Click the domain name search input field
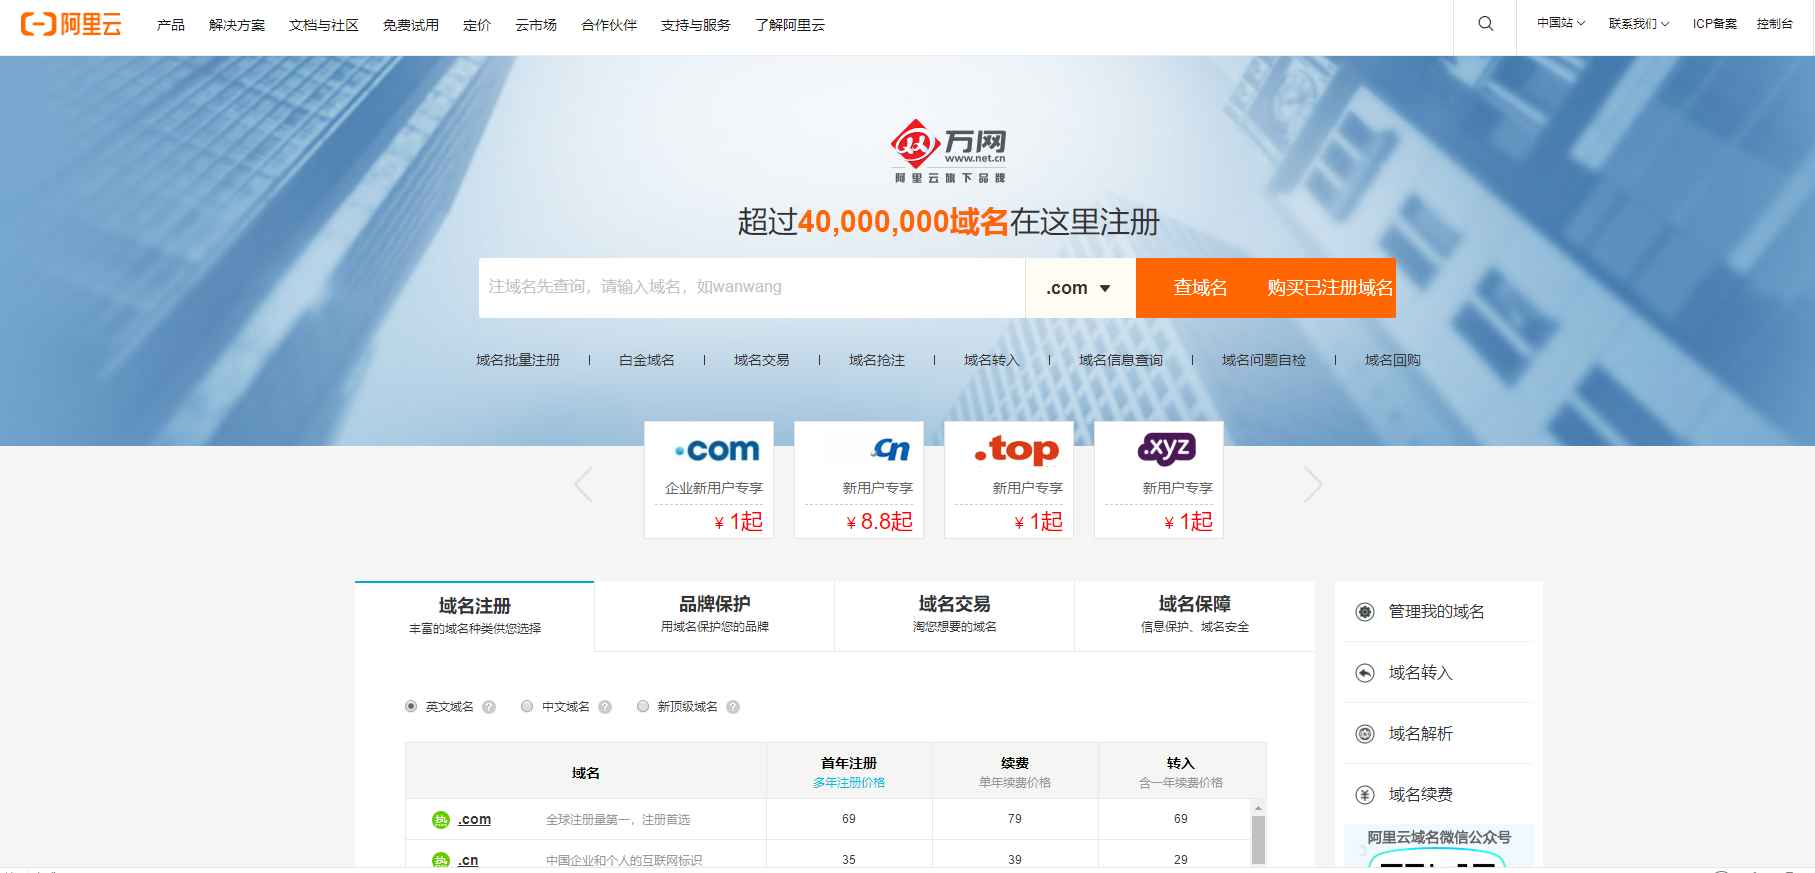 coord(750,288)
